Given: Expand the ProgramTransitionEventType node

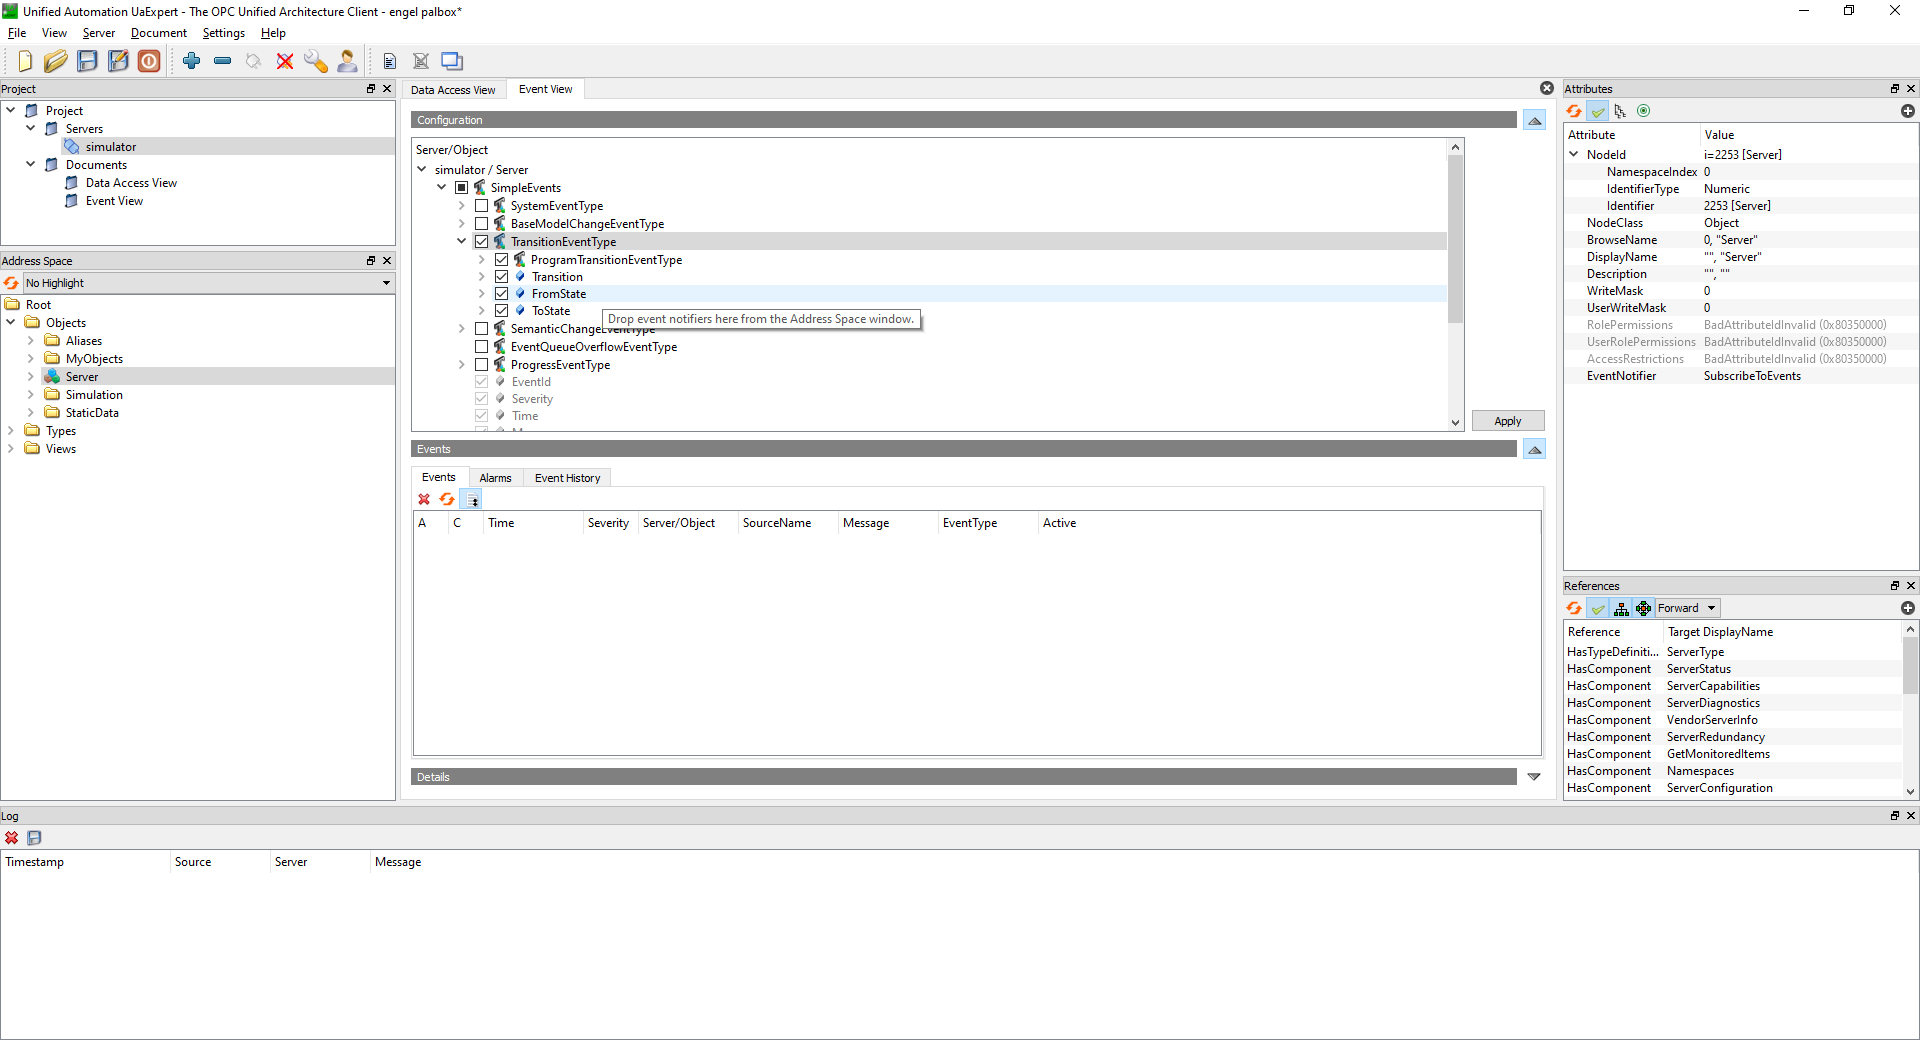Looking at the screenshot, I should [x=480, y=259].
